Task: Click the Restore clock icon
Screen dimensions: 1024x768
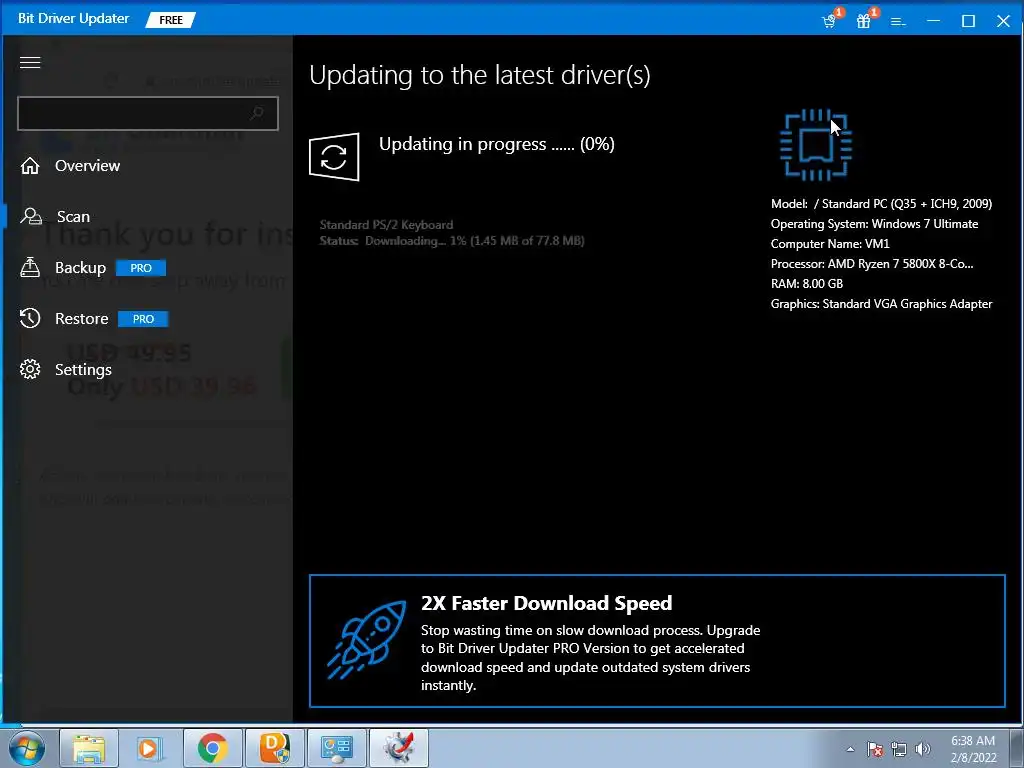Action: [x=30, y=318]
